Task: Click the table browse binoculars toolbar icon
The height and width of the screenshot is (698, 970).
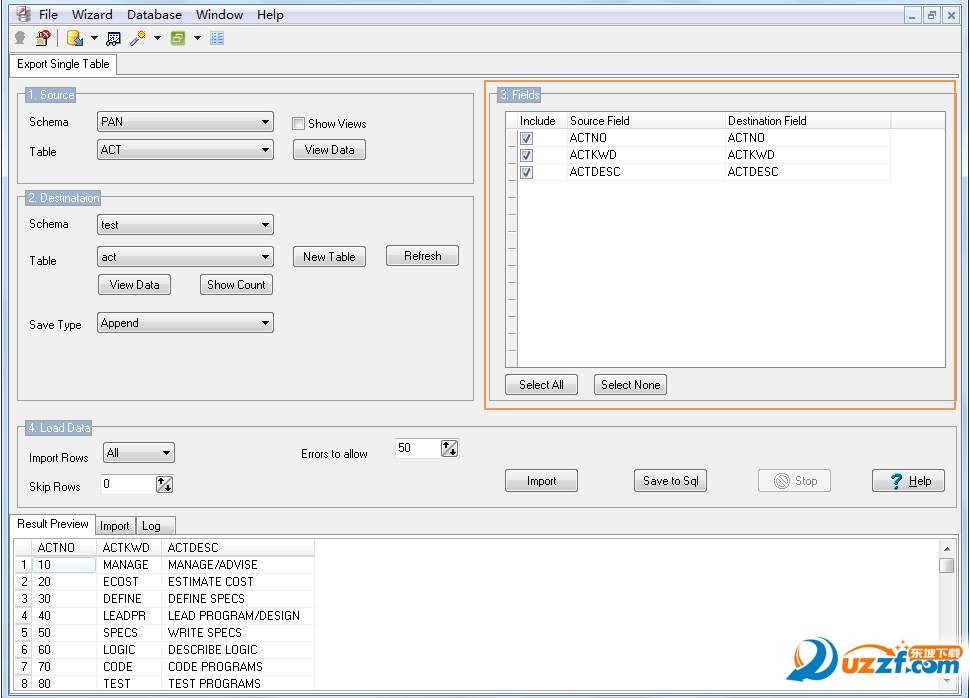Action: click(x=113, y=39)
